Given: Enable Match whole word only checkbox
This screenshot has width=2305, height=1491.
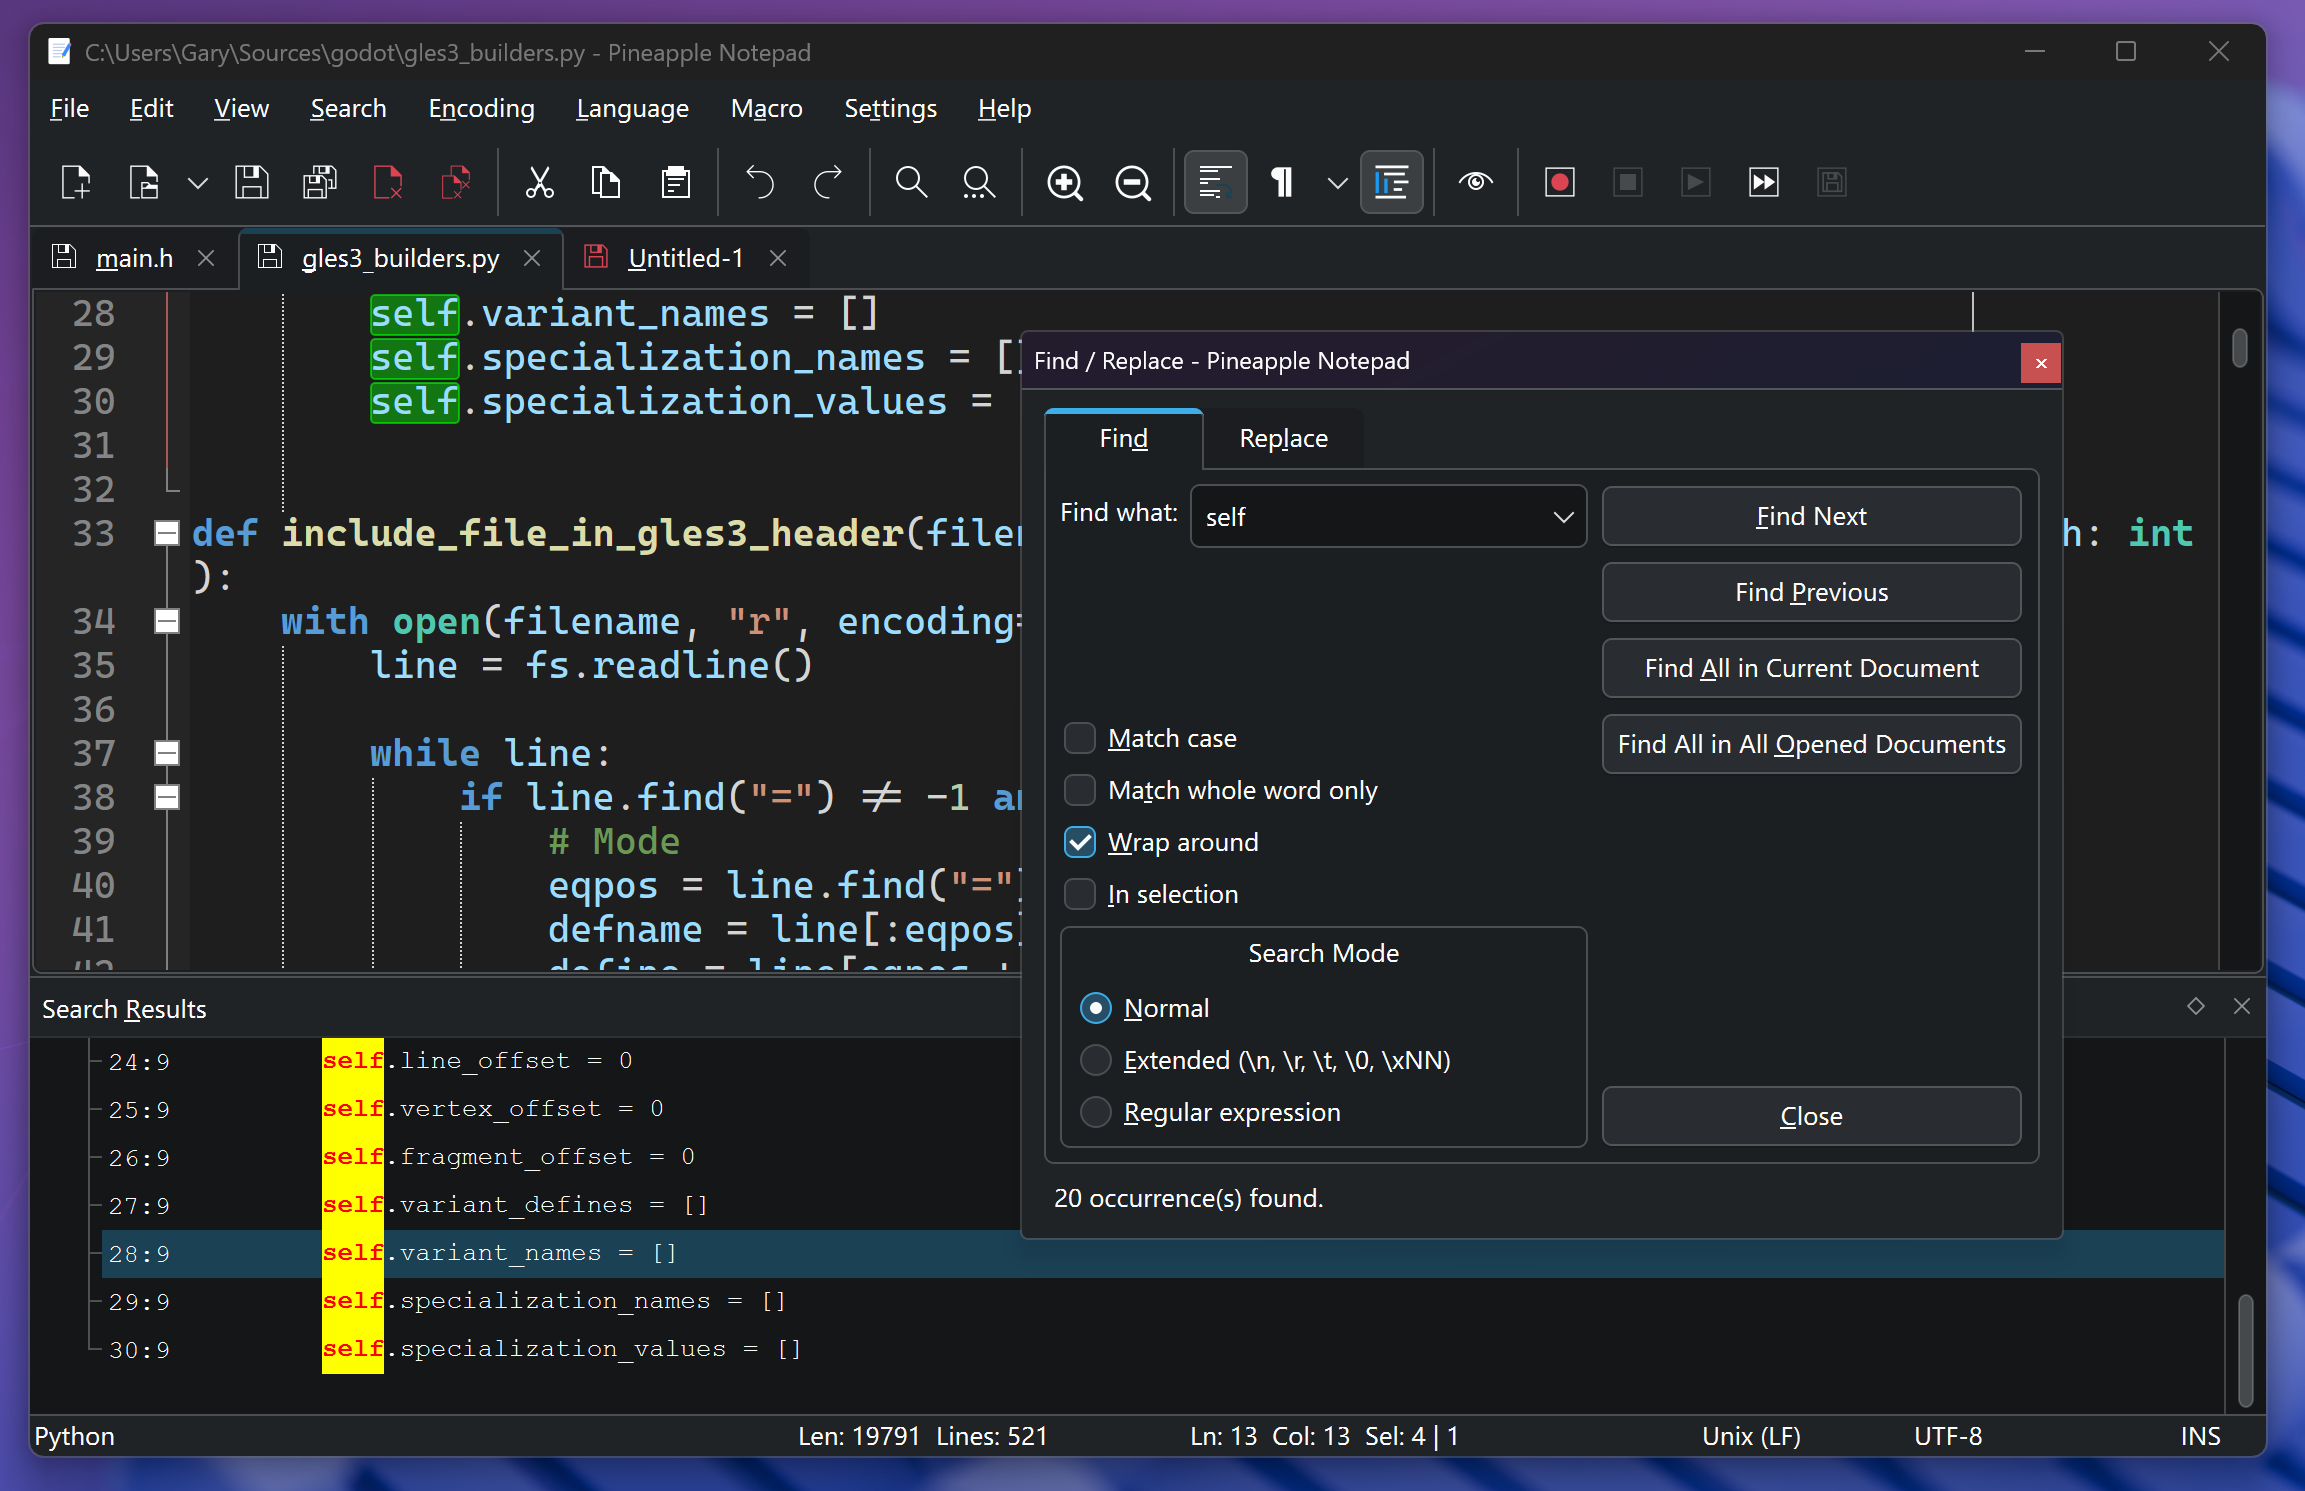Looking at the screenshot, I should pyautogui.click(x=1080, y=791).
